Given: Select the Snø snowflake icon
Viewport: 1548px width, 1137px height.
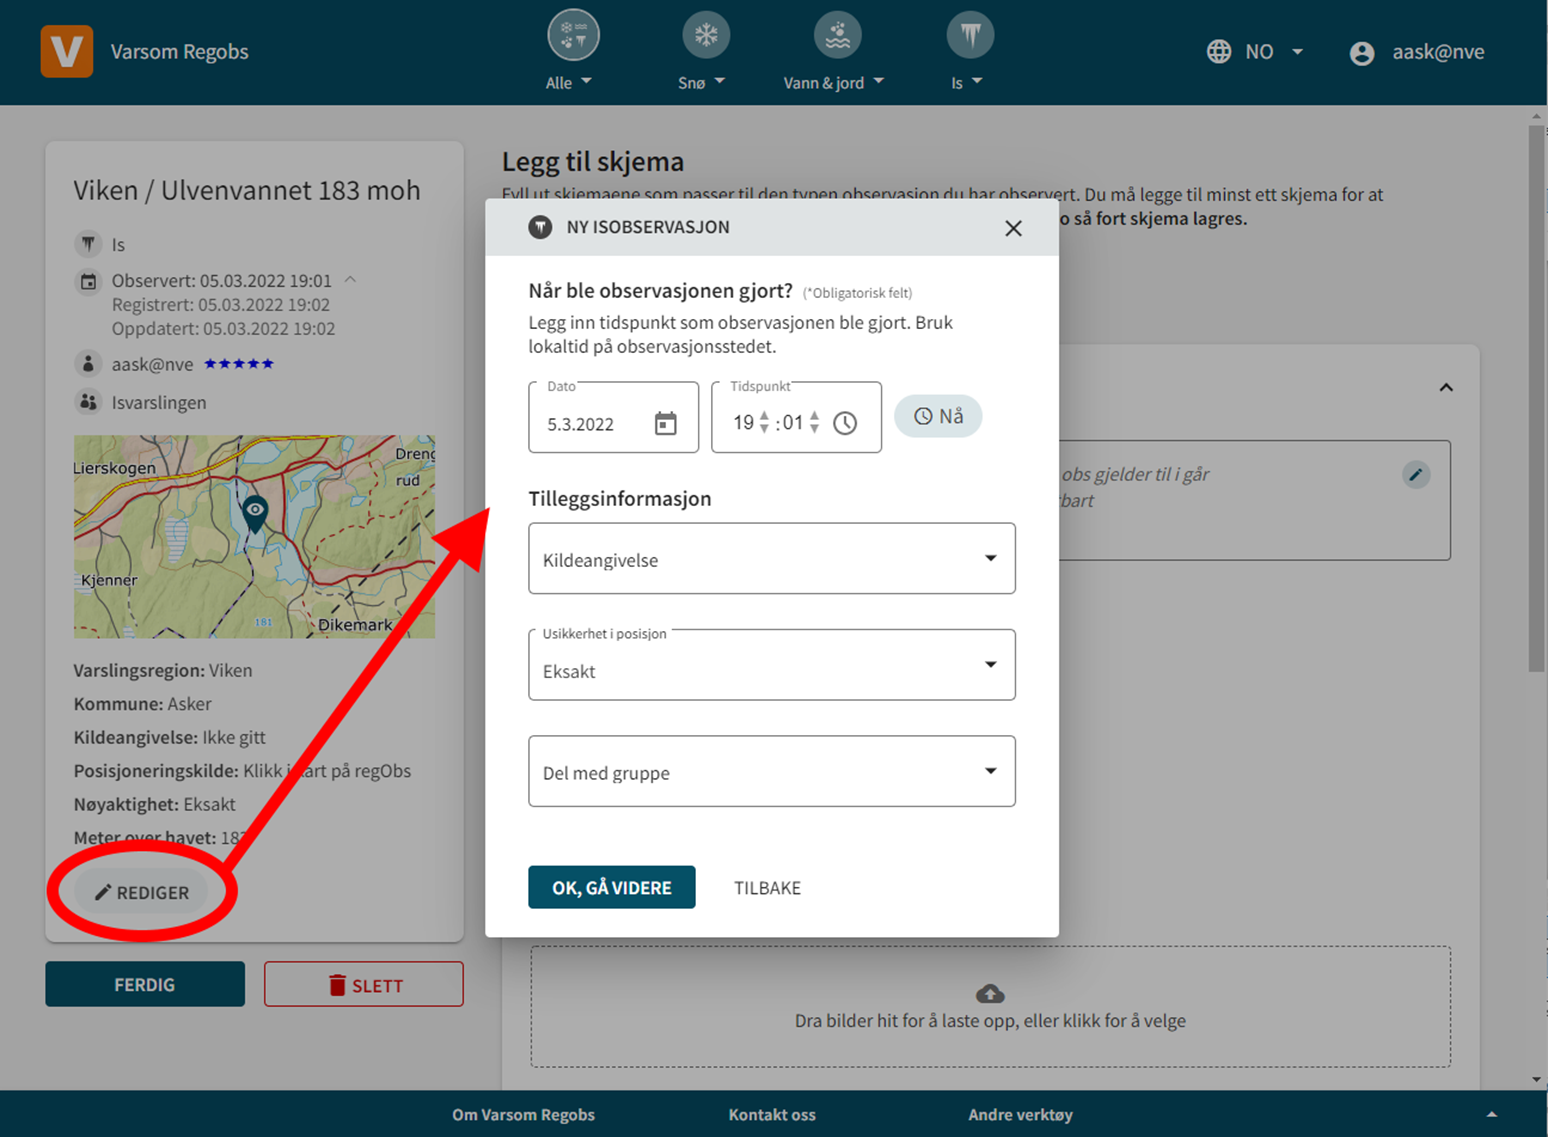Looking at the screenshot, I should click(706, 35).
